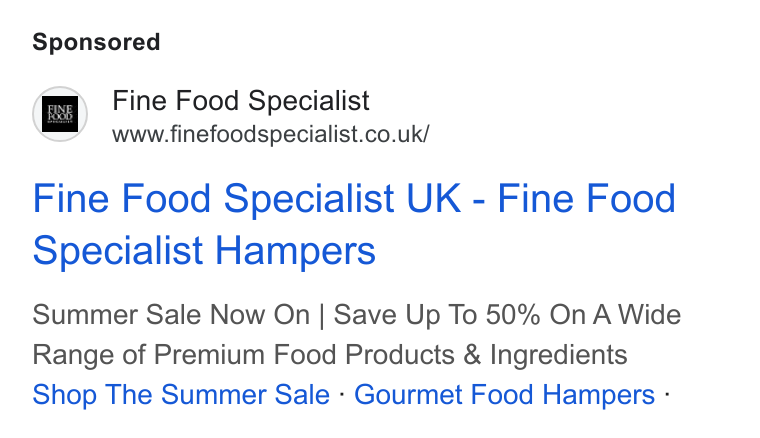Click the trailing dot after Gourmet Food Hampers

point(667,395)
